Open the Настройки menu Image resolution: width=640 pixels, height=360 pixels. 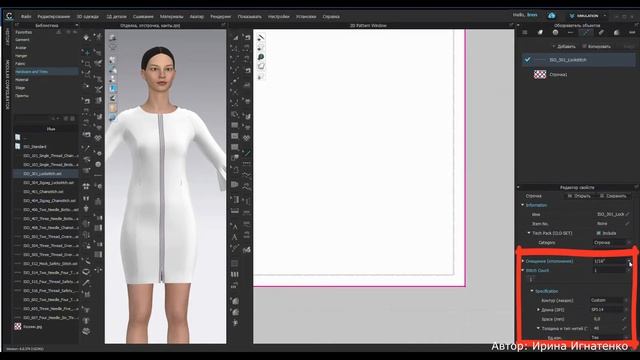279,17
